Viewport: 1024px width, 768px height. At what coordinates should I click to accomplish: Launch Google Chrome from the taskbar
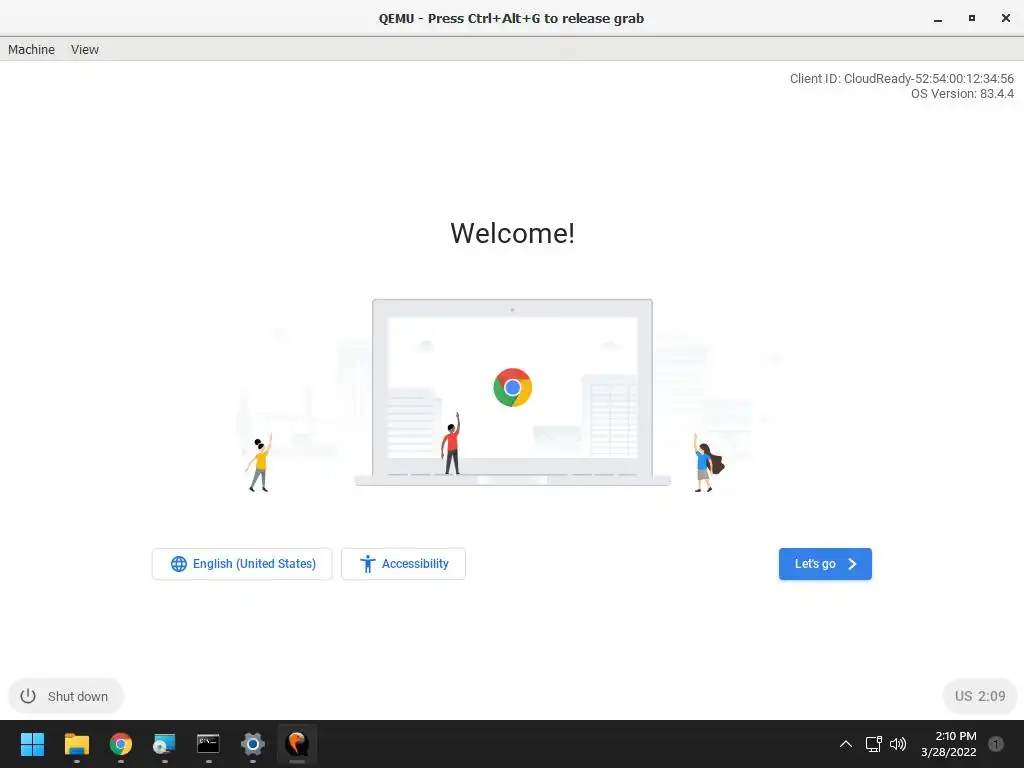pos(121,744)
